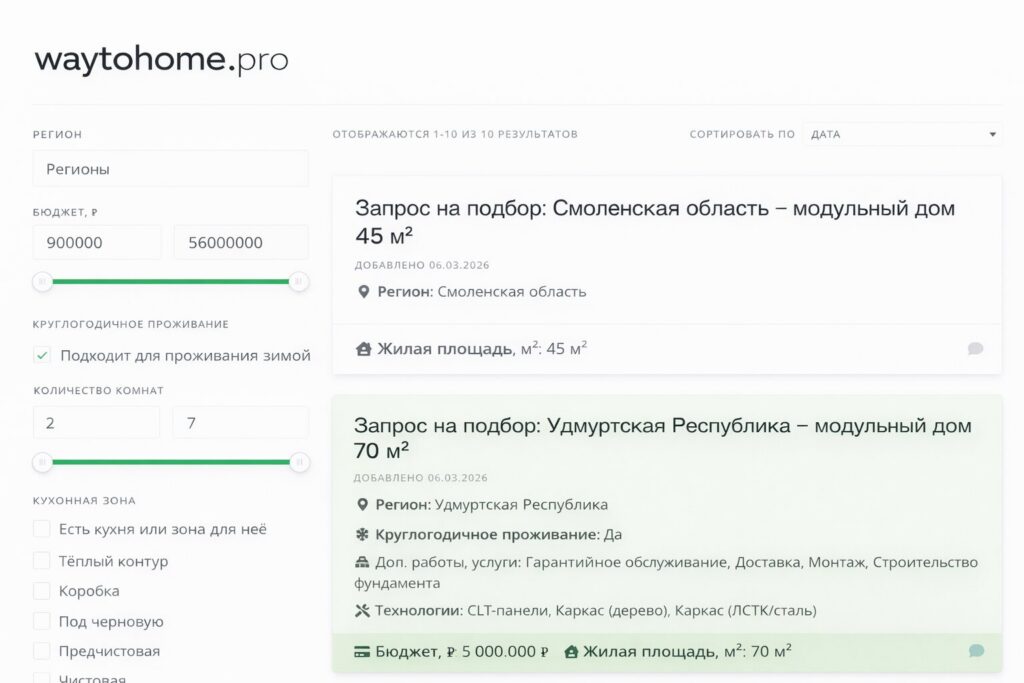Image resolution: width=1024 pixels, height=683 pixels.
Task: Open the Регионы region selector
Action: [x=170, y=169]
